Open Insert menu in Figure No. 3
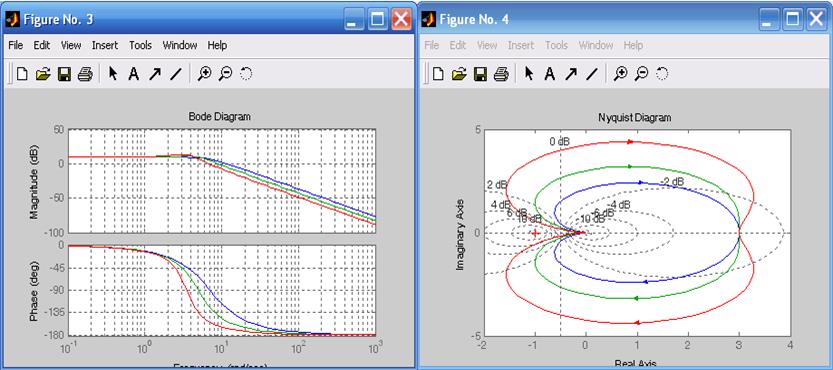 tap(105, 45)
